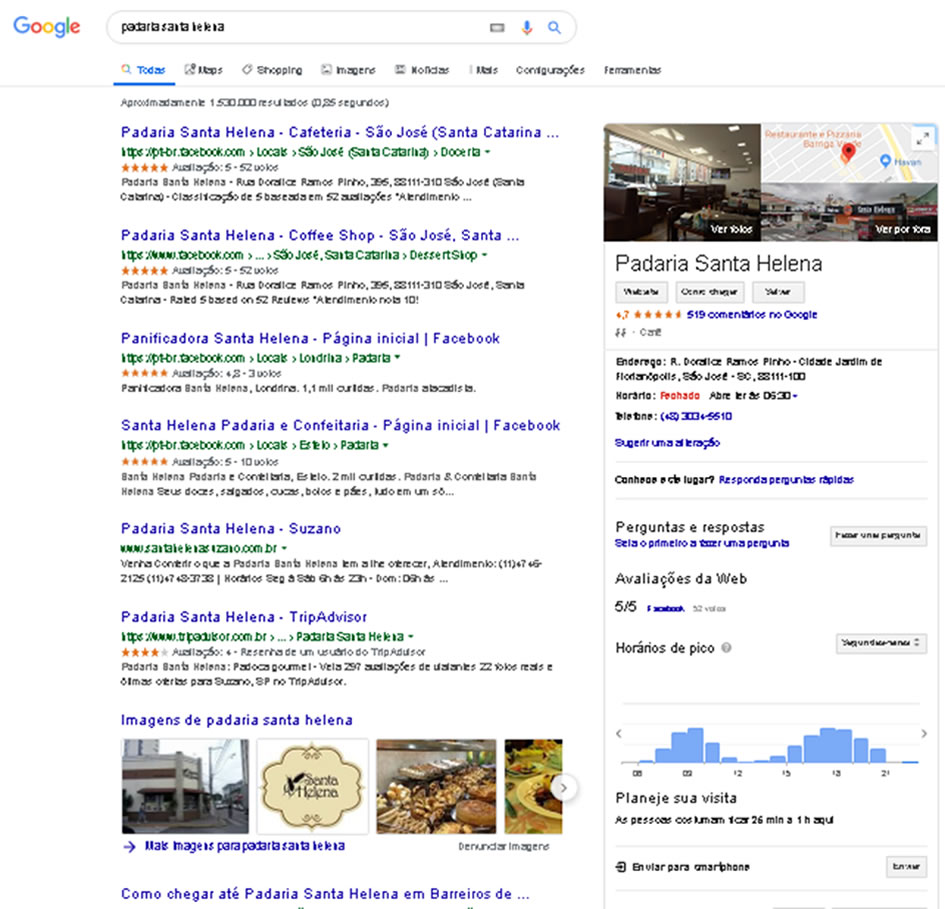This screenshot has height=909, width=945.
Task: Open dropdown arrow after 'Dessert Shop' URL
Action: pyautogui.click(x=485, y=255)
